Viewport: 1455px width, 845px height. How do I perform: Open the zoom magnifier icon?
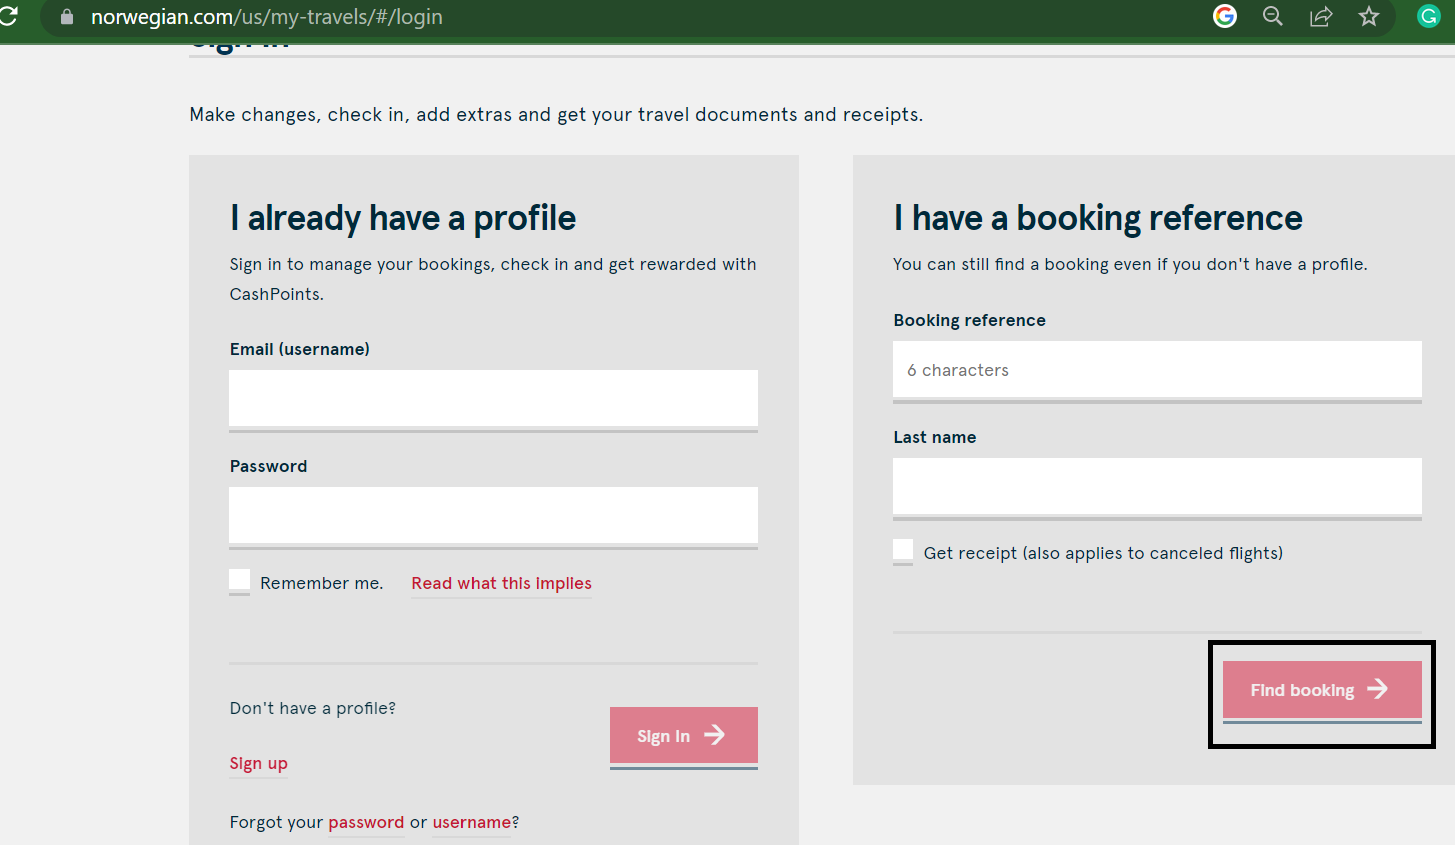point(1273,16)
